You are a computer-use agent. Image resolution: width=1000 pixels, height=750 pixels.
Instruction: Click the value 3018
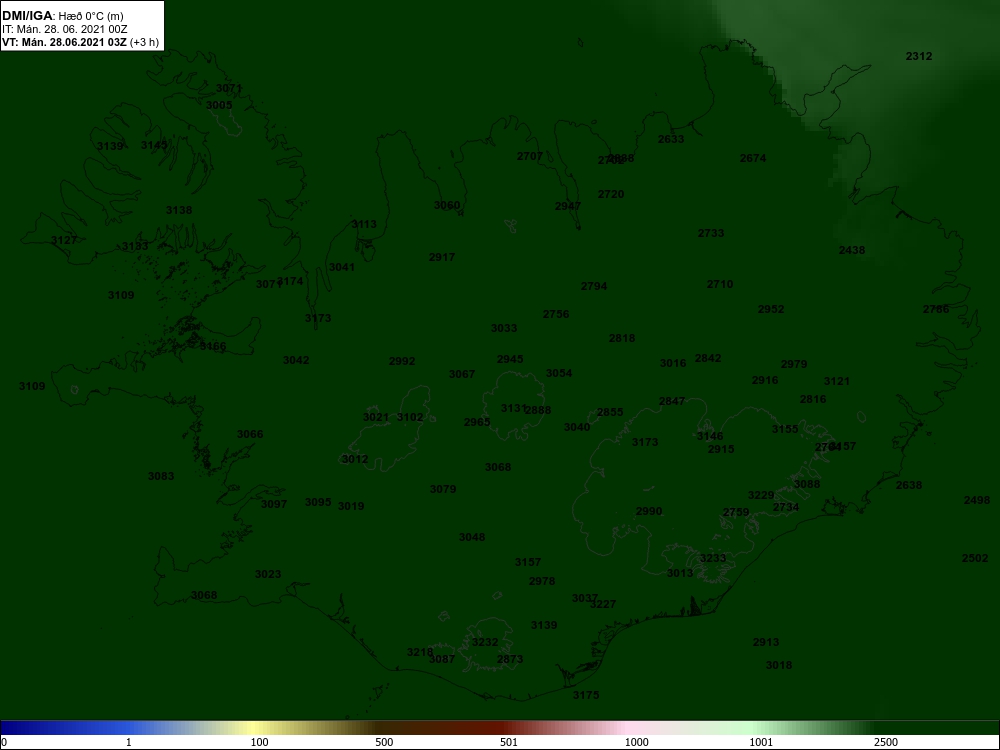click(779, 666)
